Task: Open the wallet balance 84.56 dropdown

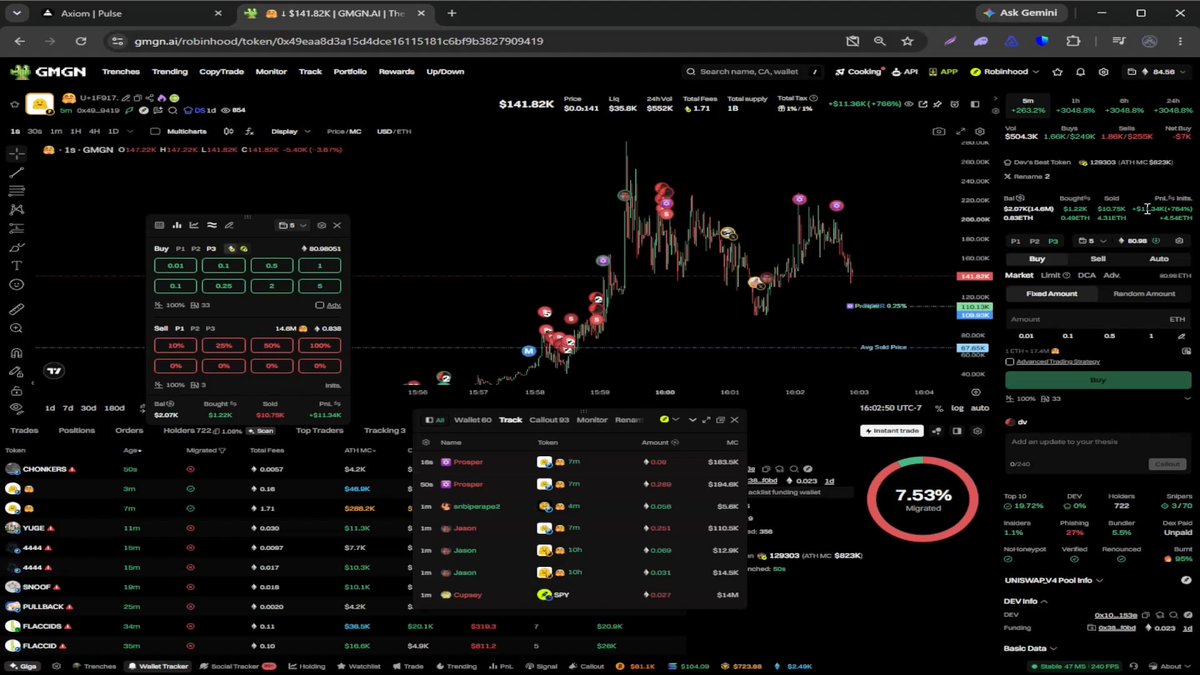Action: pyautogui.click(x=1156, y=72)
